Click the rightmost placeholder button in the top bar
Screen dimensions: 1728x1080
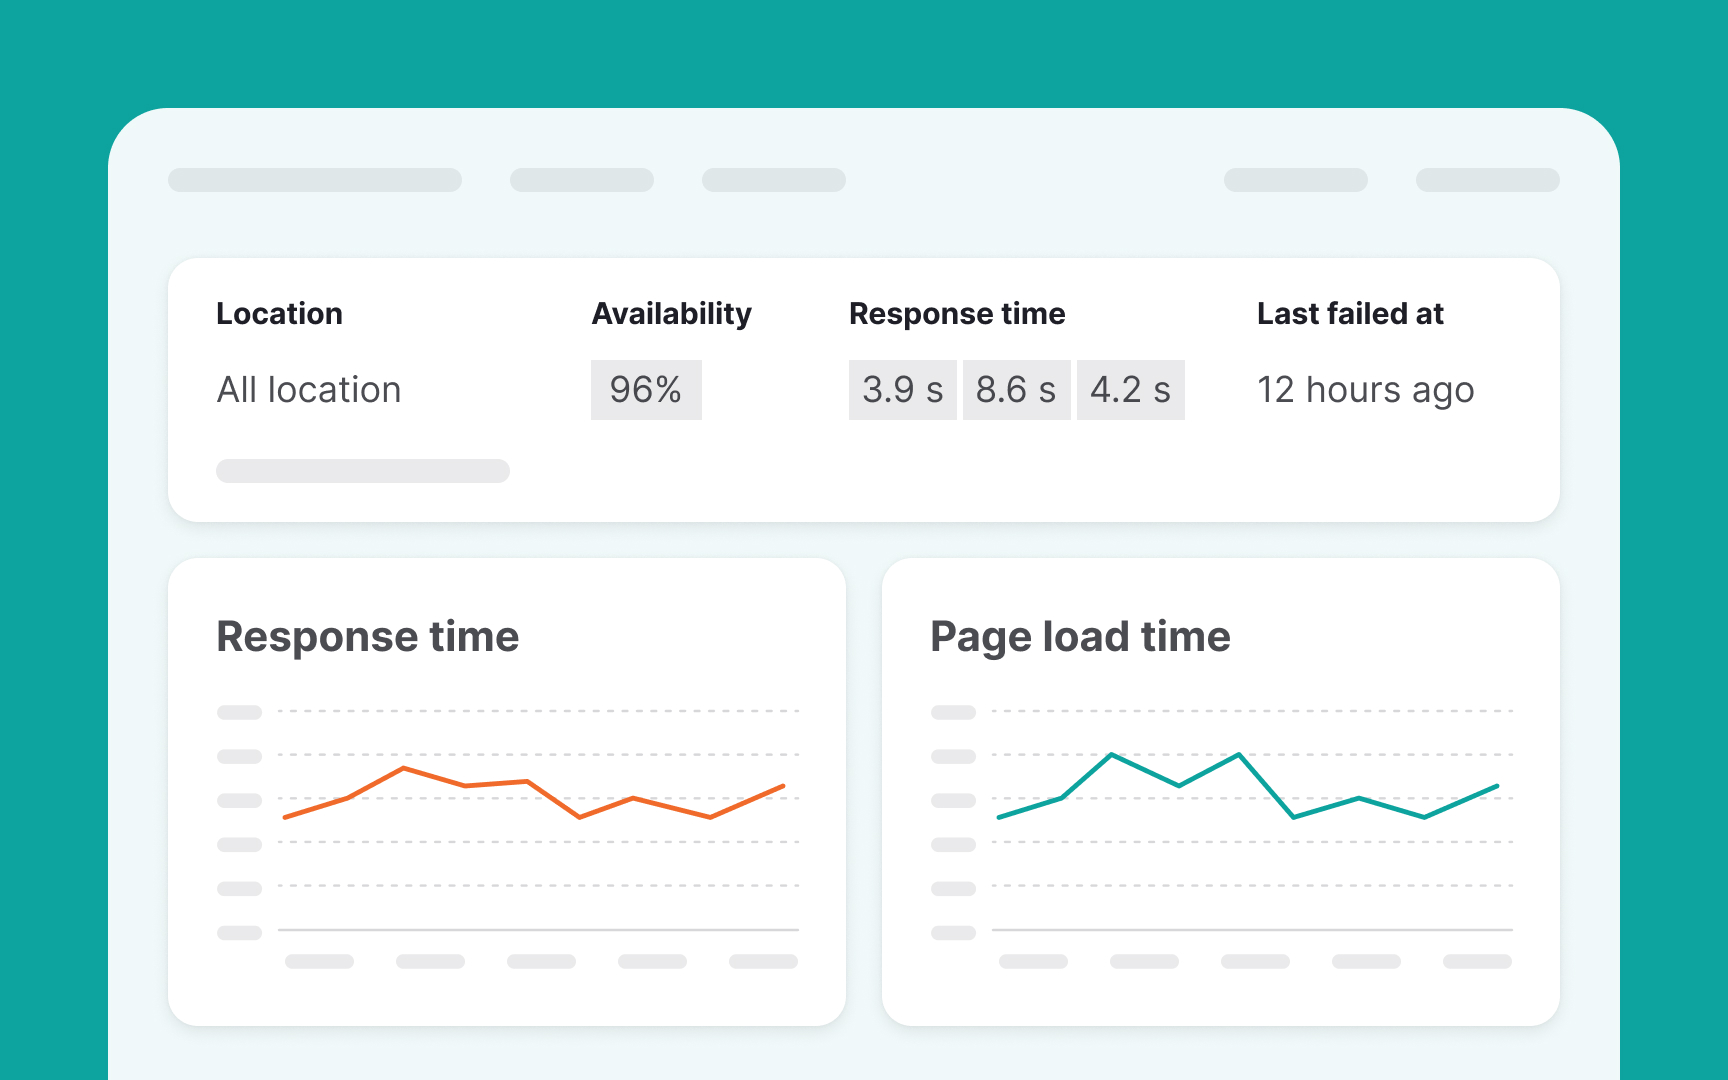tap(1487, 180)
